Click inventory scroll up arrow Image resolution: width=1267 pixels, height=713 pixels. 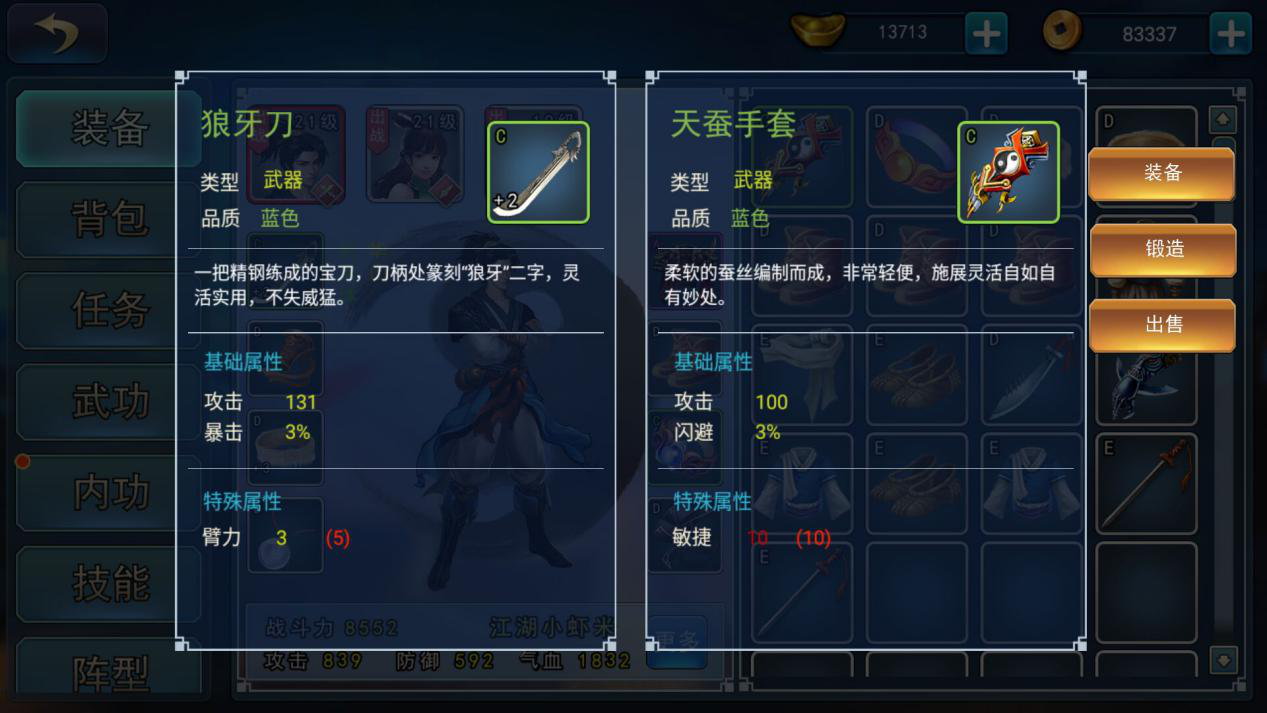tap(1223, 121)
